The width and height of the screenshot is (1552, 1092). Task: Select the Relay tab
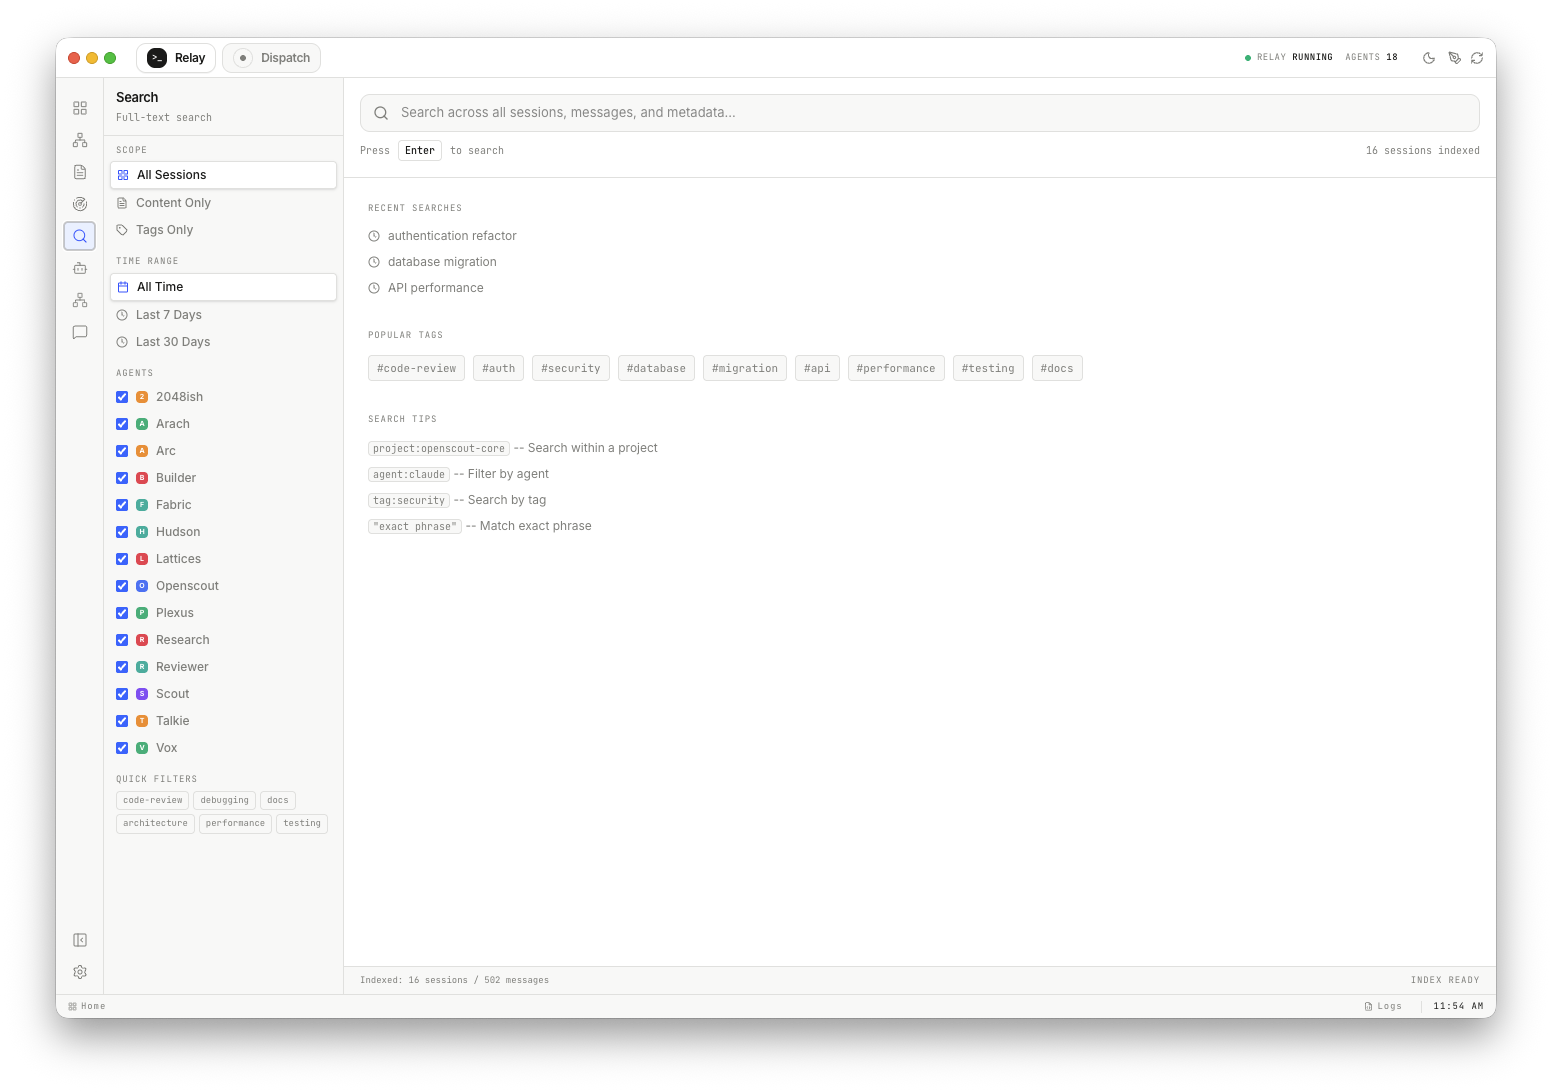pyautogui.click(x=177, y=58)
